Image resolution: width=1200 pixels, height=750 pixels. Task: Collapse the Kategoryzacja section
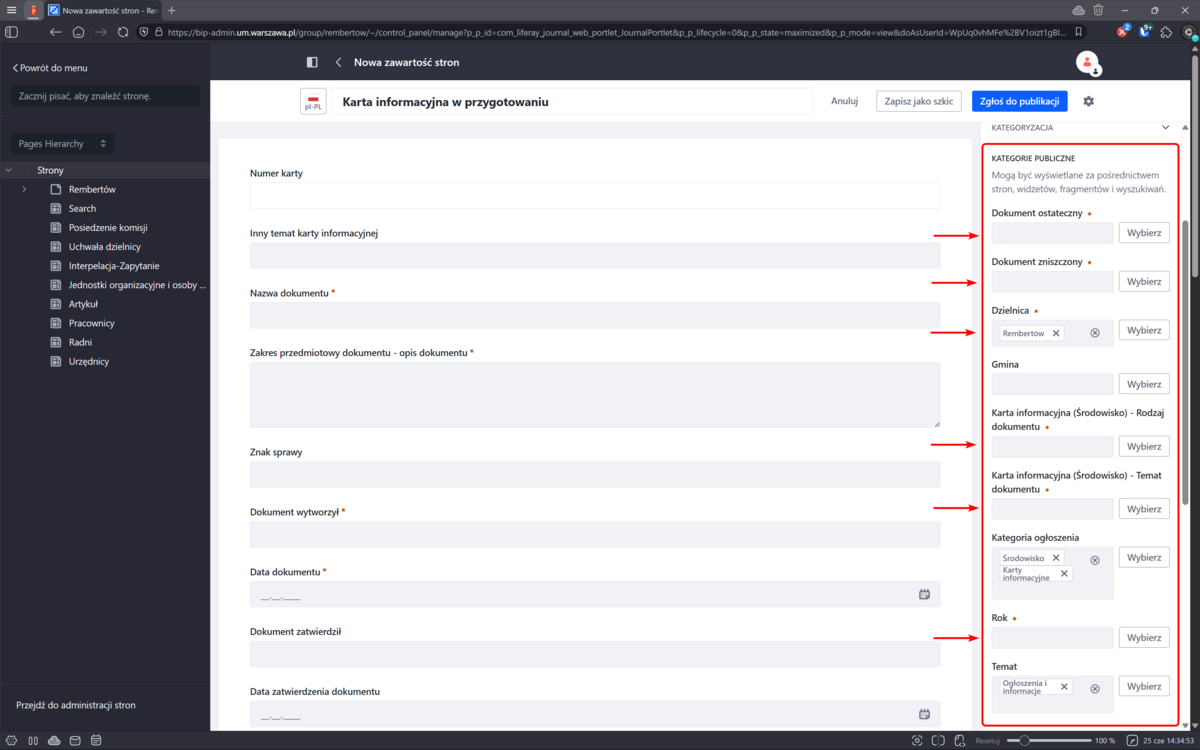click(x=1165, y=128)
